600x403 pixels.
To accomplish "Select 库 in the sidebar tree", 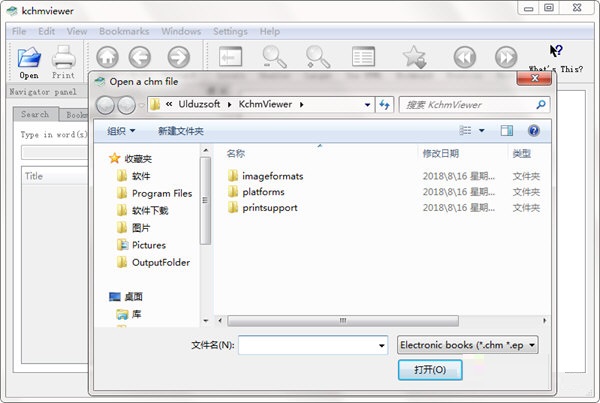I will [129, 314].
